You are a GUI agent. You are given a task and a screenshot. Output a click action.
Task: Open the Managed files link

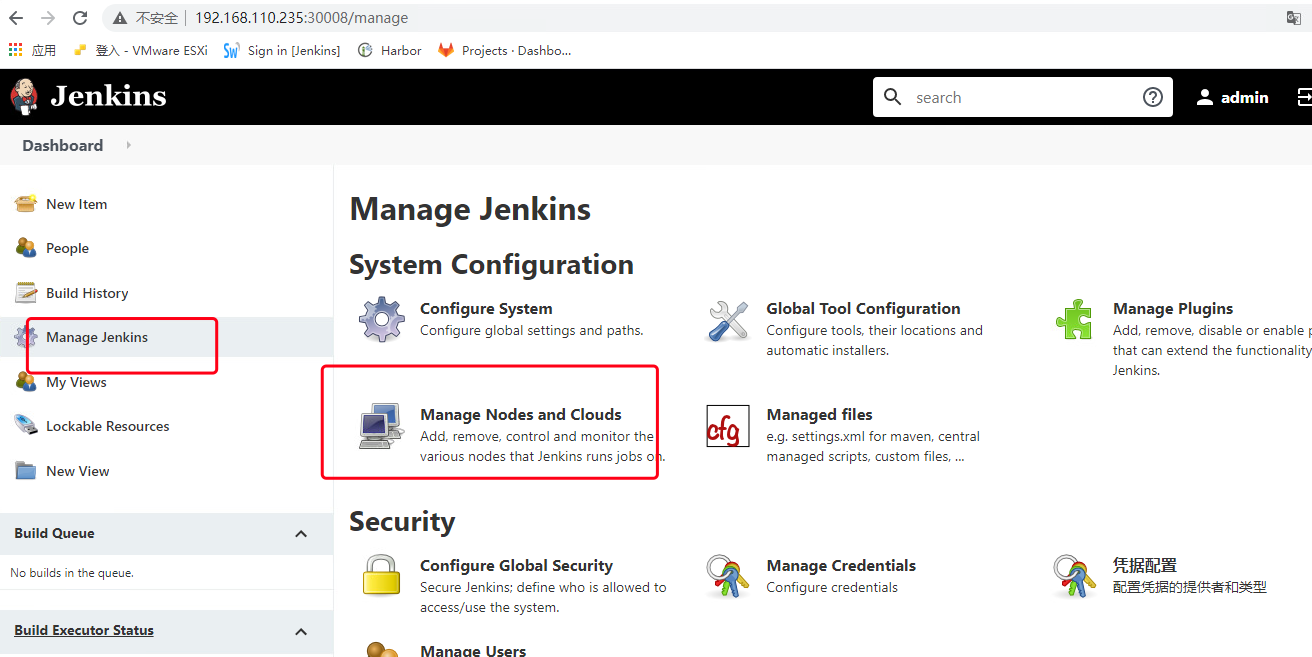coord(819,415)
